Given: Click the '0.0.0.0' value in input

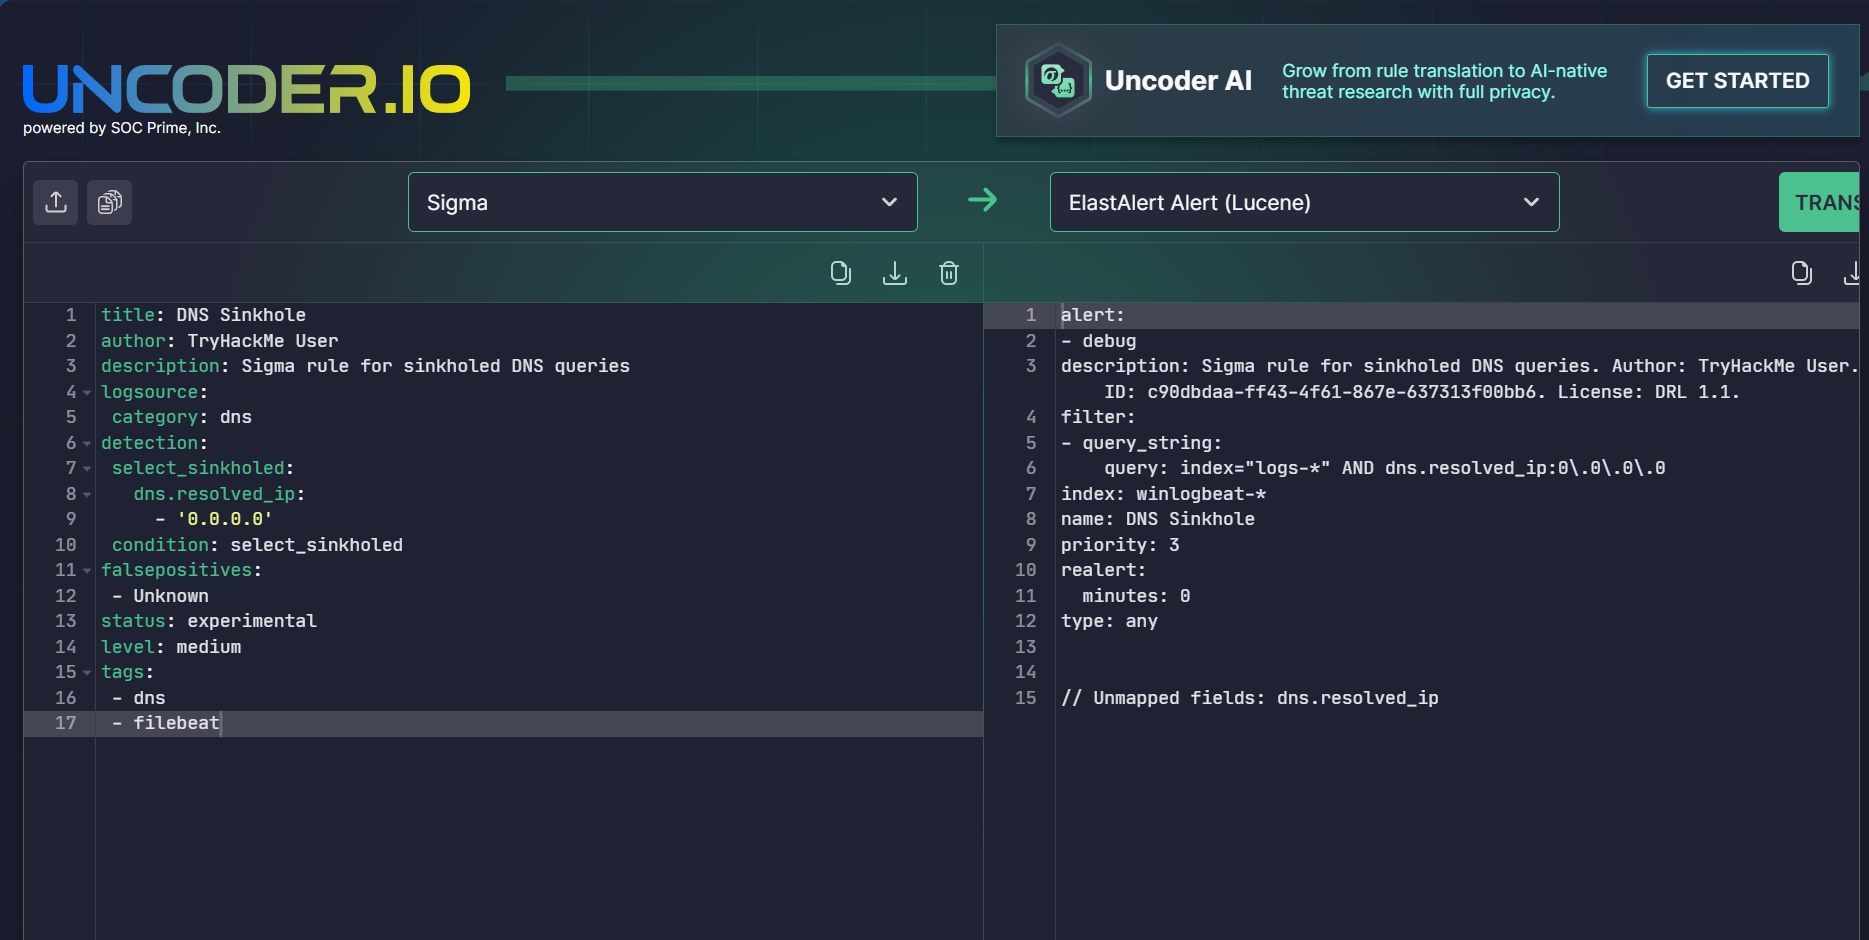Looking at the screenshot, I should click(x=224, y=519).
